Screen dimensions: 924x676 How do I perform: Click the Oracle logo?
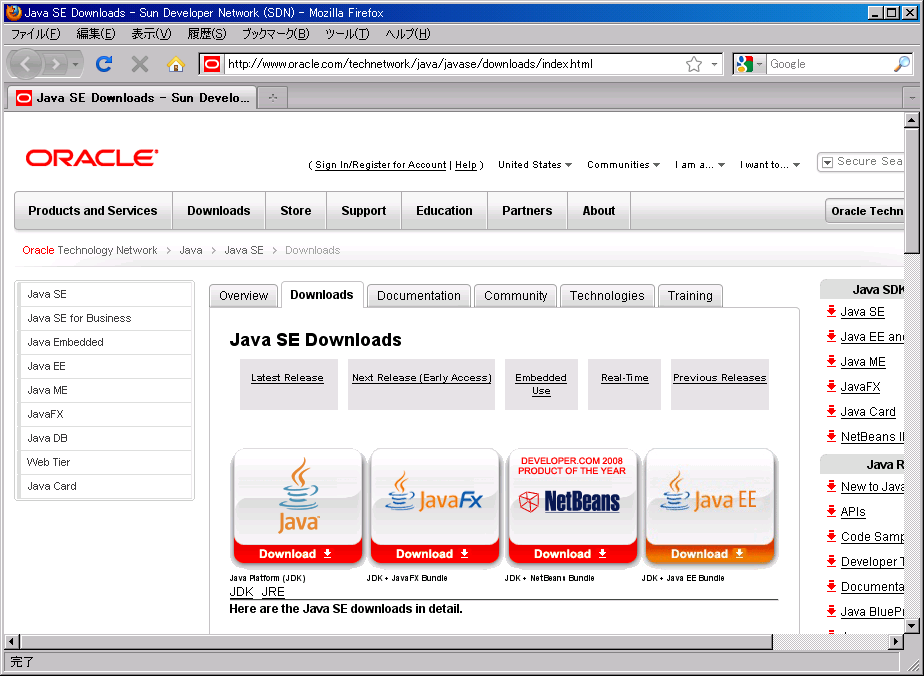click(x=91, y=158)
